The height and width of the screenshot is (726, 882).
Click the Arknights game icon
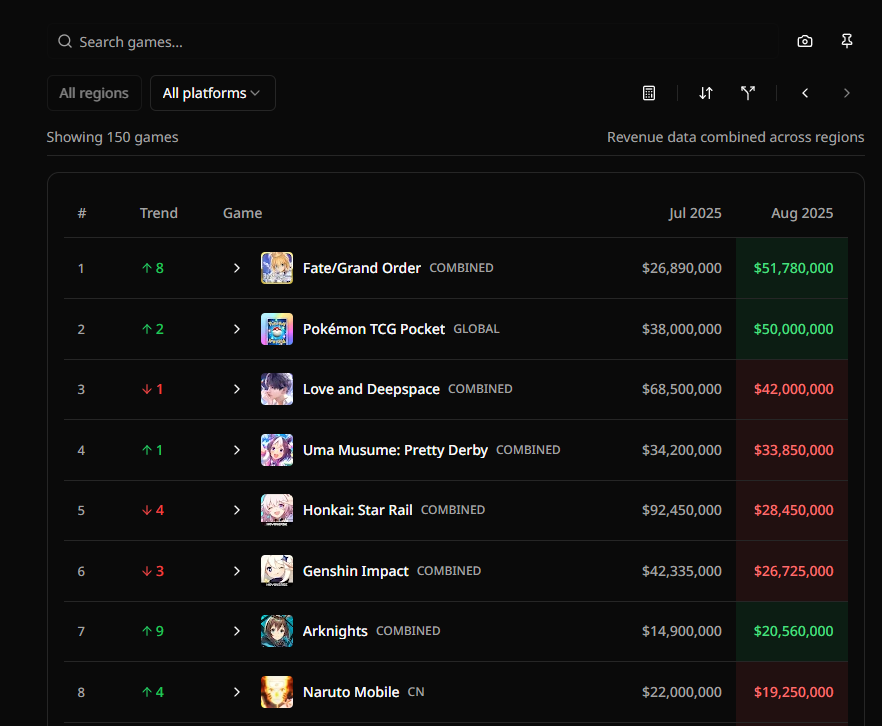(277, 631)
